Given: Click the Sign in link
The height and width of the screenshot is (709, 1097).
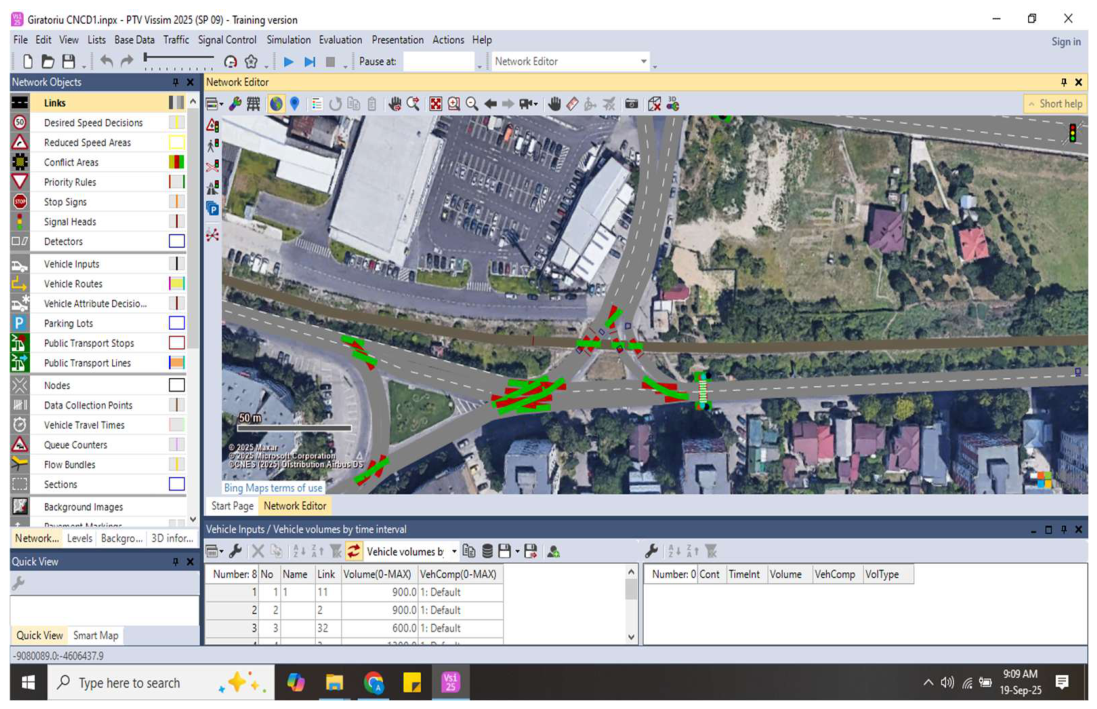Looking at the screenshot, I should point(1066,42).
